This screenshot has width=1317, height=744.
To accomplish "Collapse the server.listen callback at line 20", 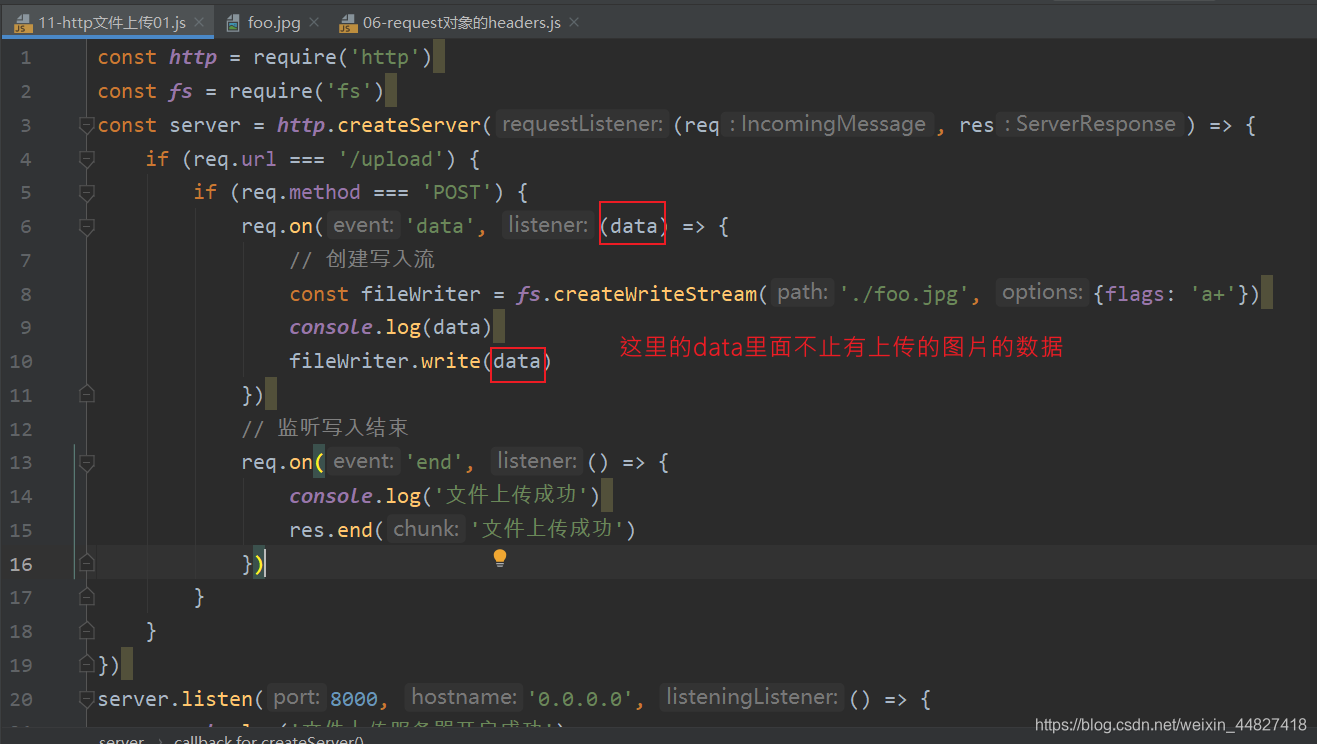I will point(87,699).
